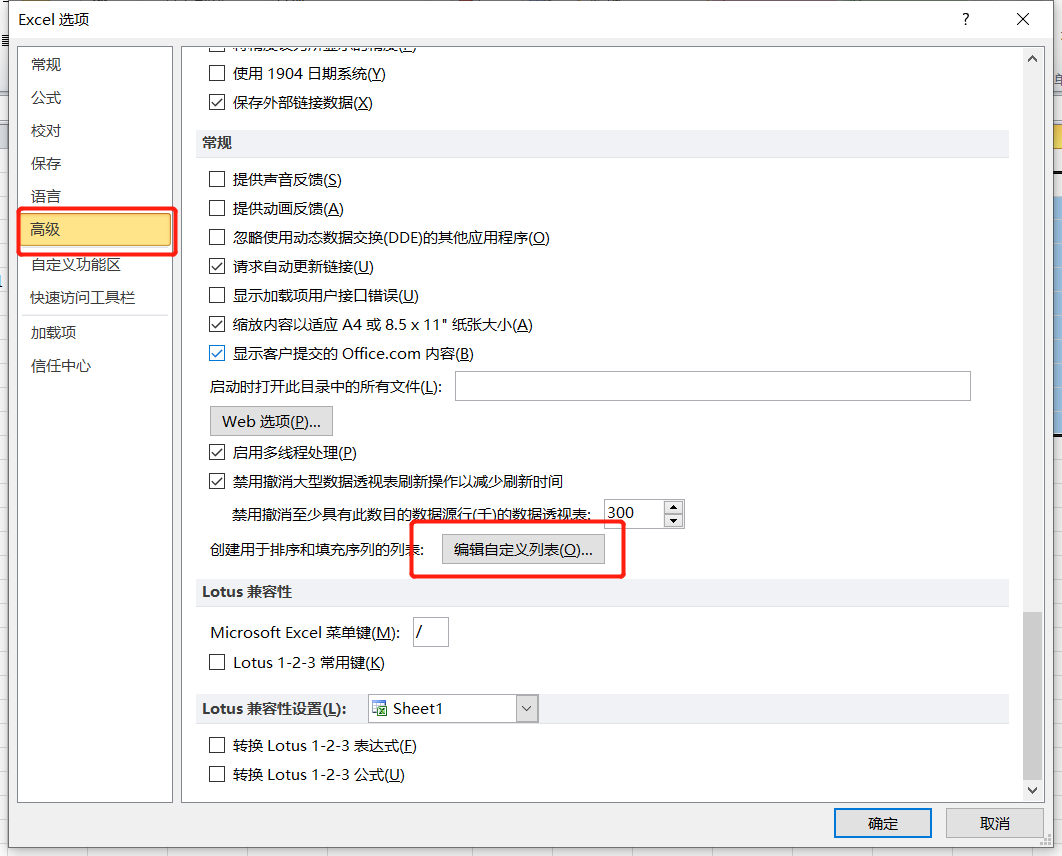Enable 使用 1904 日期系统 checkbox

pyautogui.click(x=217, y=73)
